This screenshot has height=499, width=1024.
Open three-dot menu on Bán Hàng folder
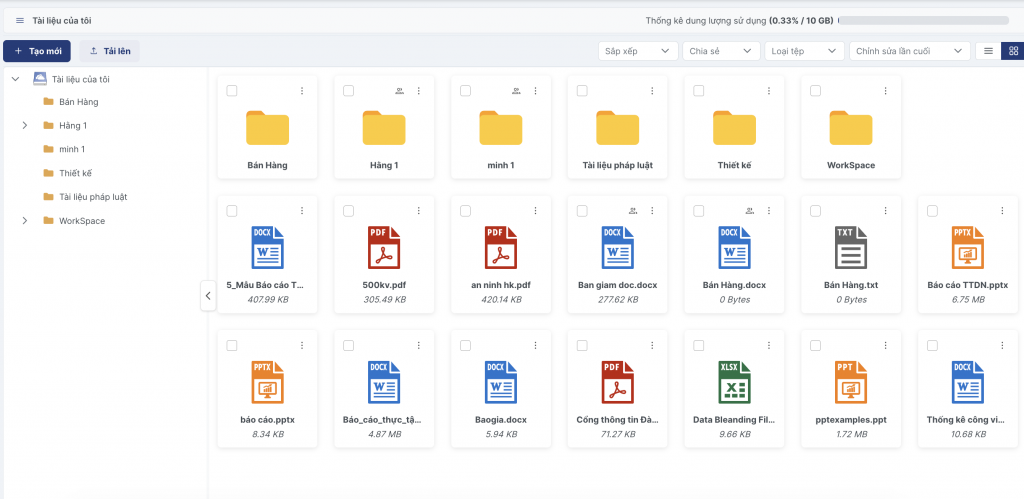301,91
